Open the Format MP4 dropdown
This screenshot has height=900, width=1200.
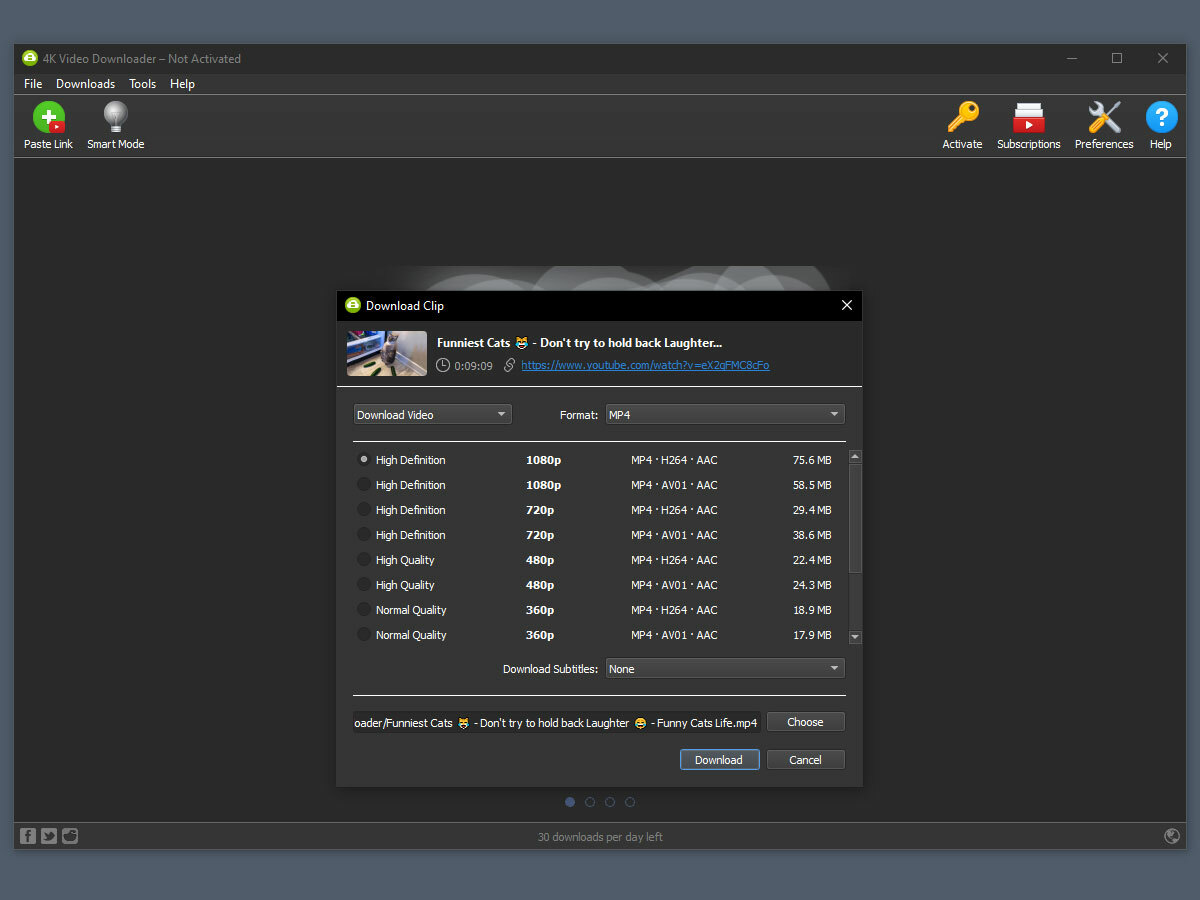tap(725, 414)
